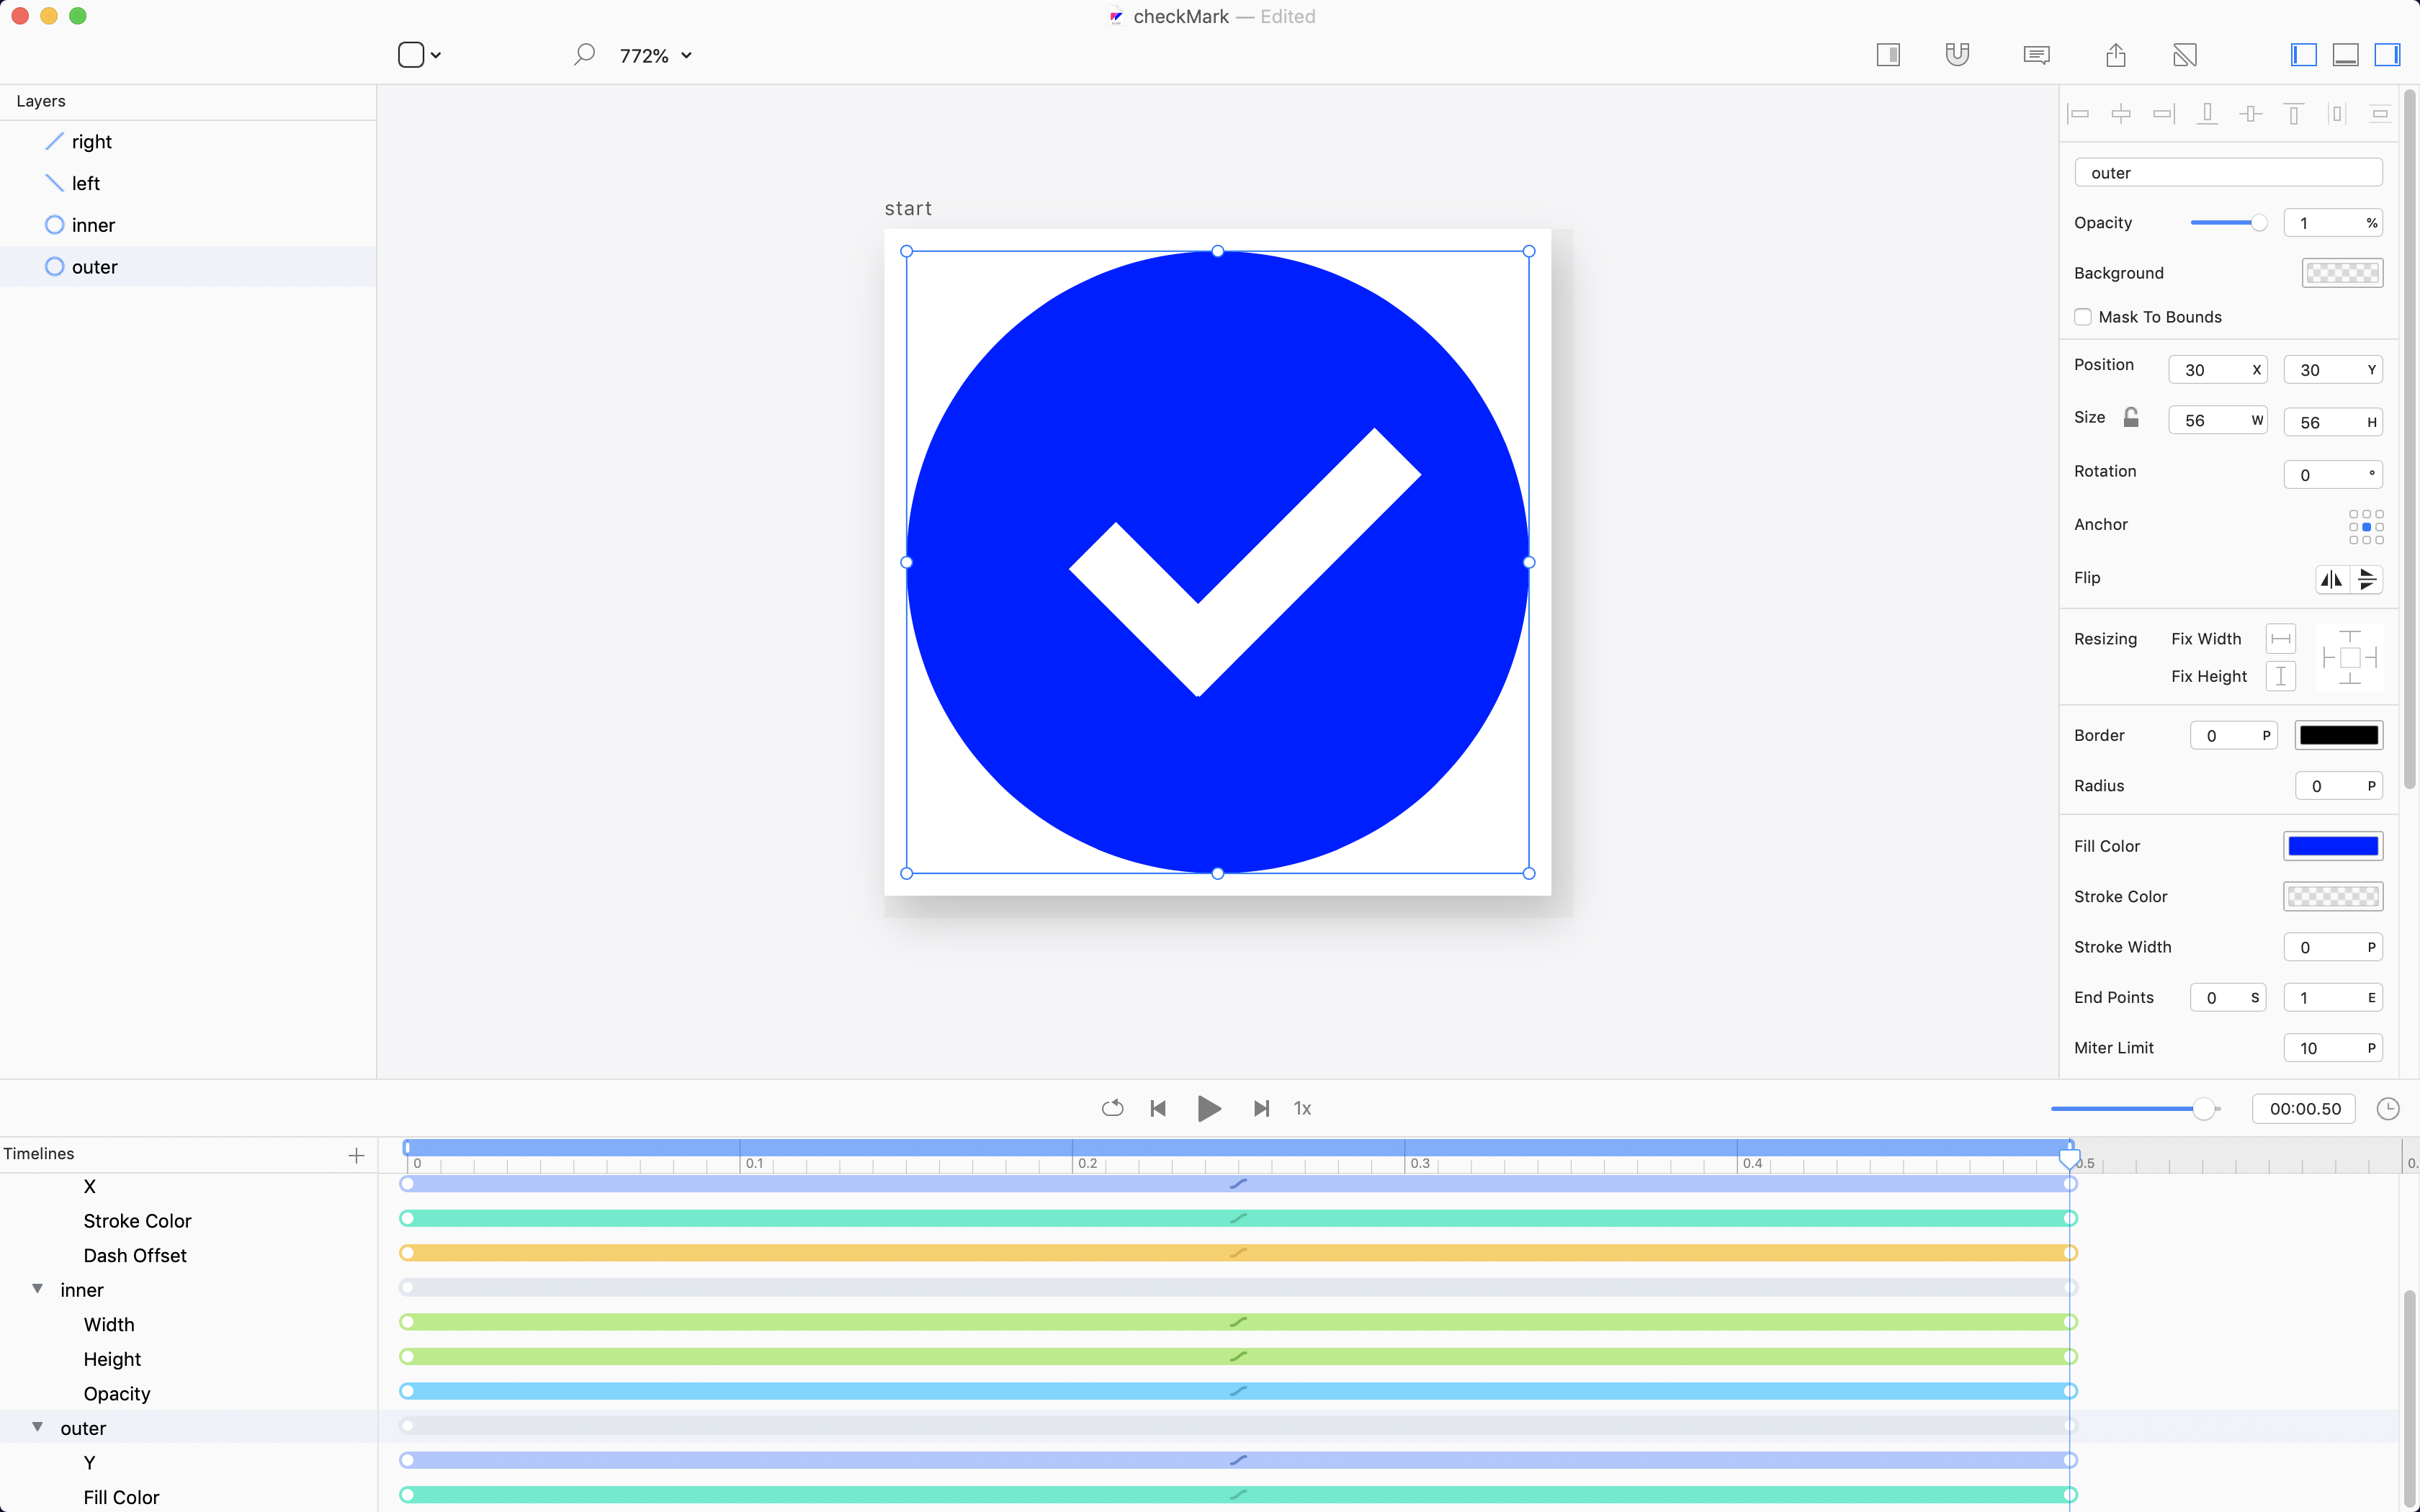
Task: Open the Background color swatch
Action: coord(2342,273)
